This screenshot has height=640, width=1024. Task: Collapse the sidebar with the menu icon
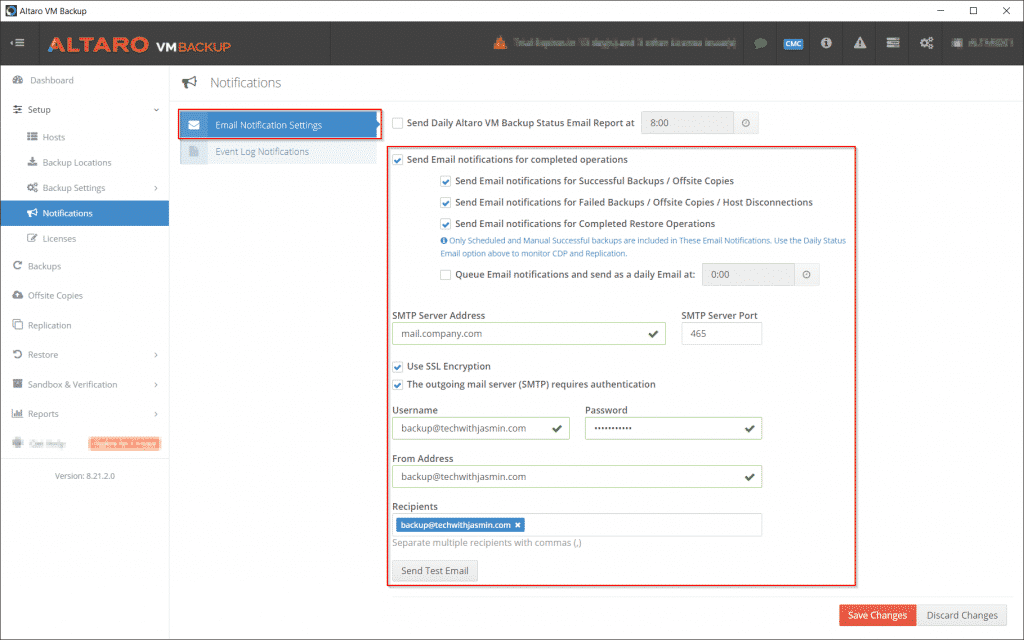(x=18, y=43)
